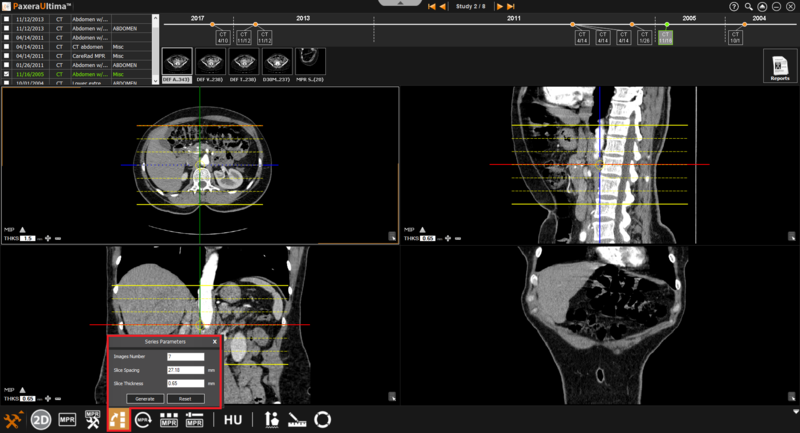Open the sagittal viewport MIP arrow
Image resolution: width=800 pixels, height=433 pixels.
(422, 229)
